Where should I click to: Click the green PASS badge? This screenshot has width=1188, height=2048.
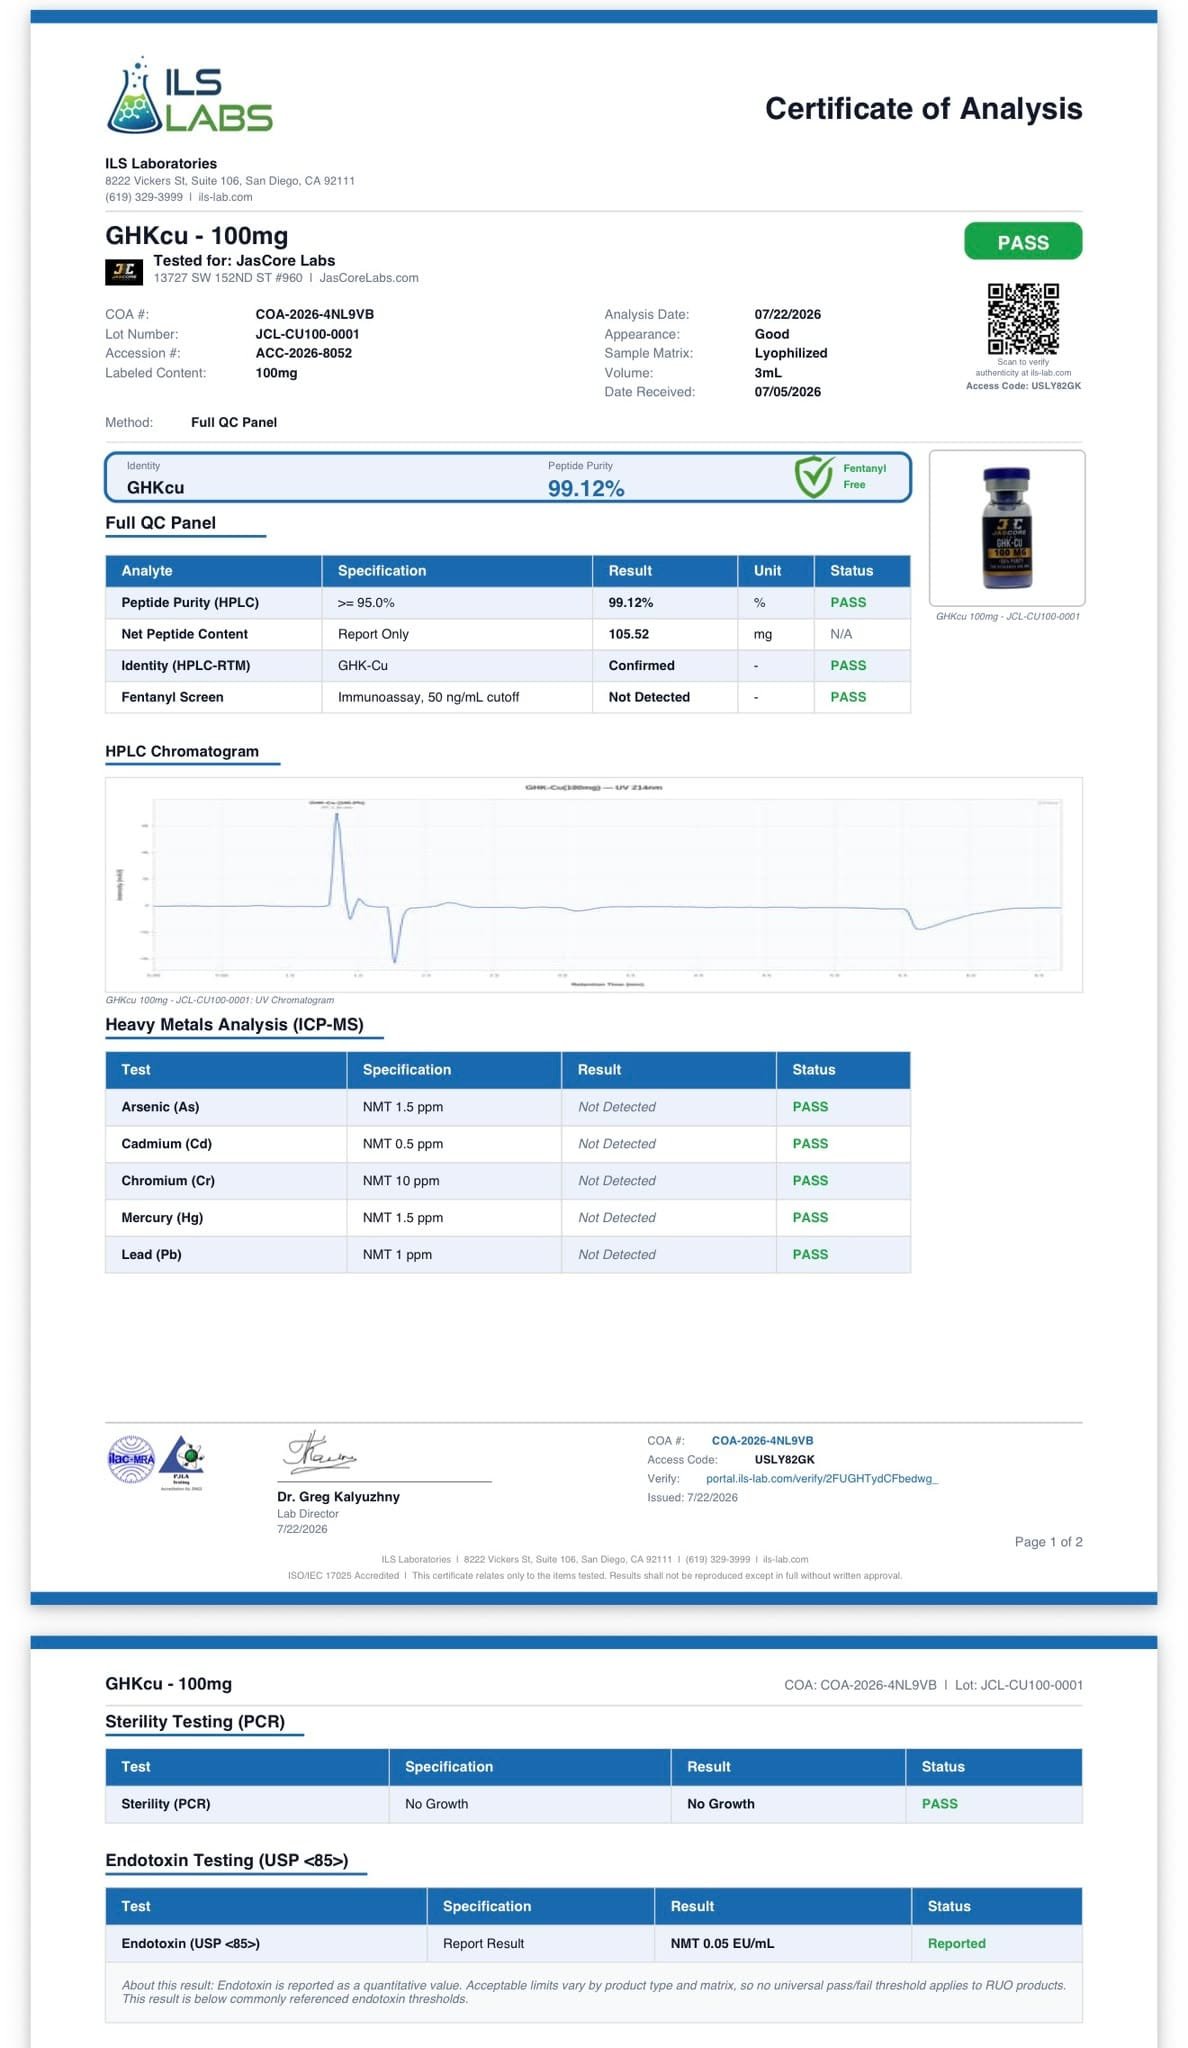[1023, 242]
